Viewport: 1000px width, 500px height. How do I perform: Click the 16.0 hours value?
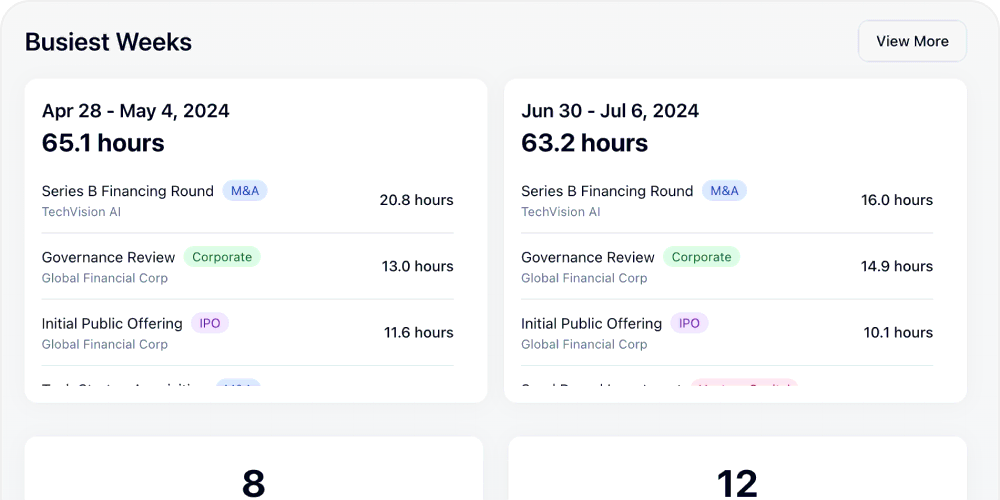(897, 200)
